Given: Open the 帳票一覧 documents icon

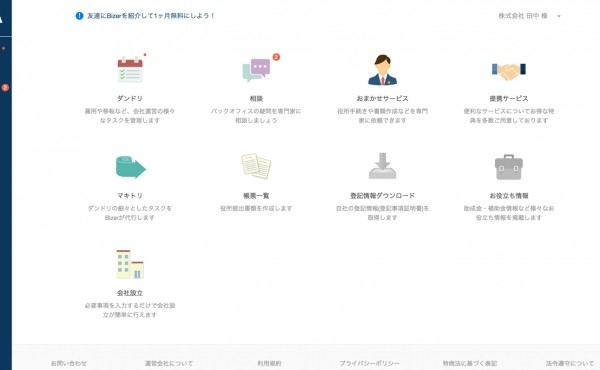Looking at the screenshot, I should pos(256,166).
